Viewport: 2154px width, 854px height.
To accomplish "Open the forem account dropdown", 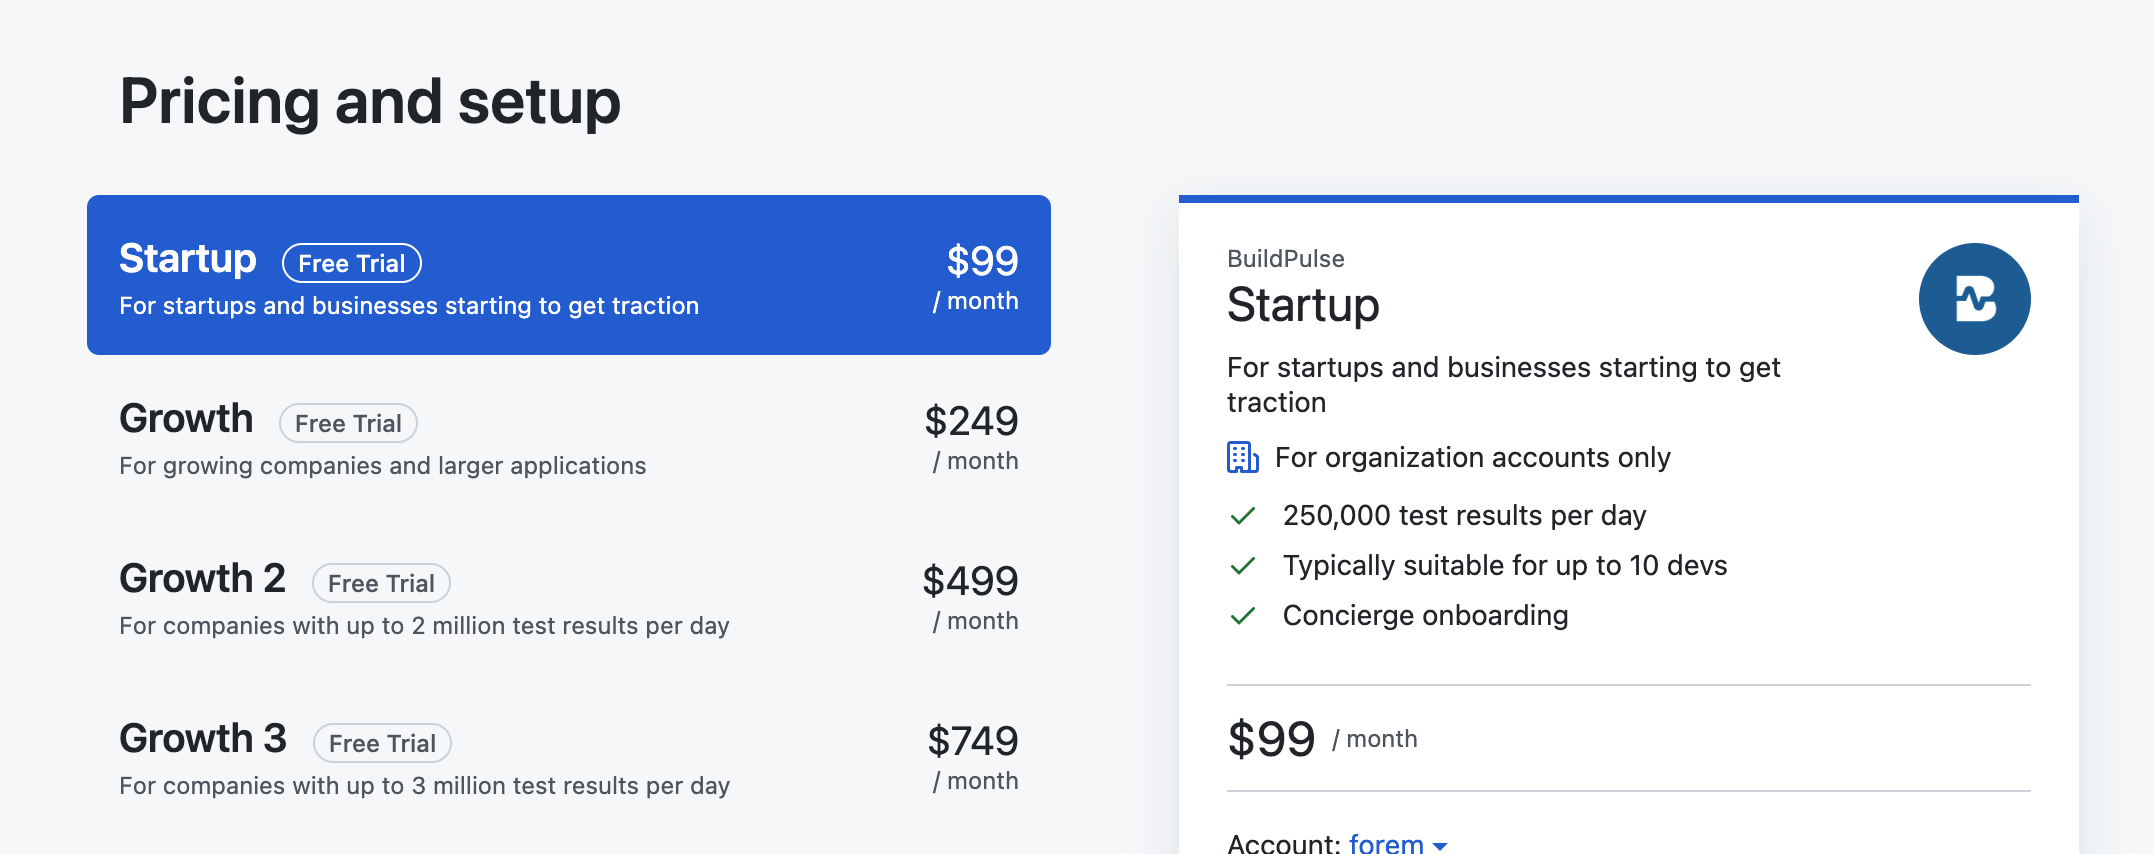I will pyautogui.click(x=1387, y=843).
